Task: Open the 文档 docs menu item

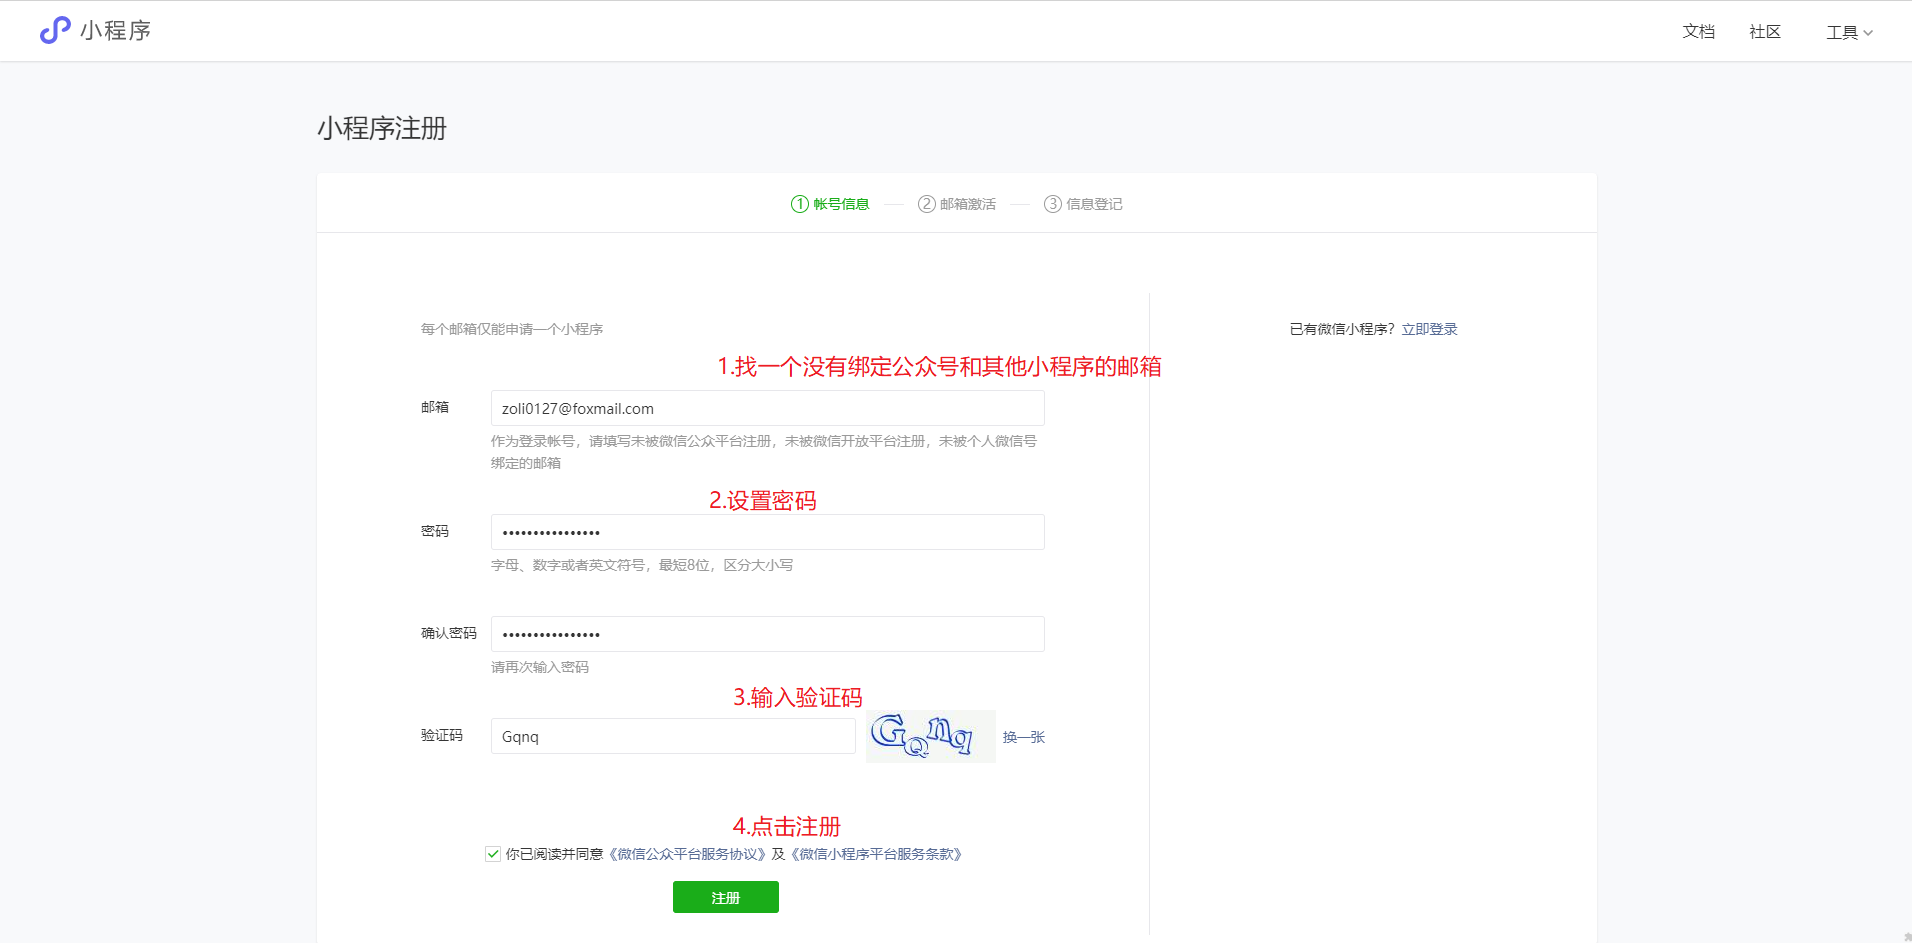Action: (x=1698, y=32)
